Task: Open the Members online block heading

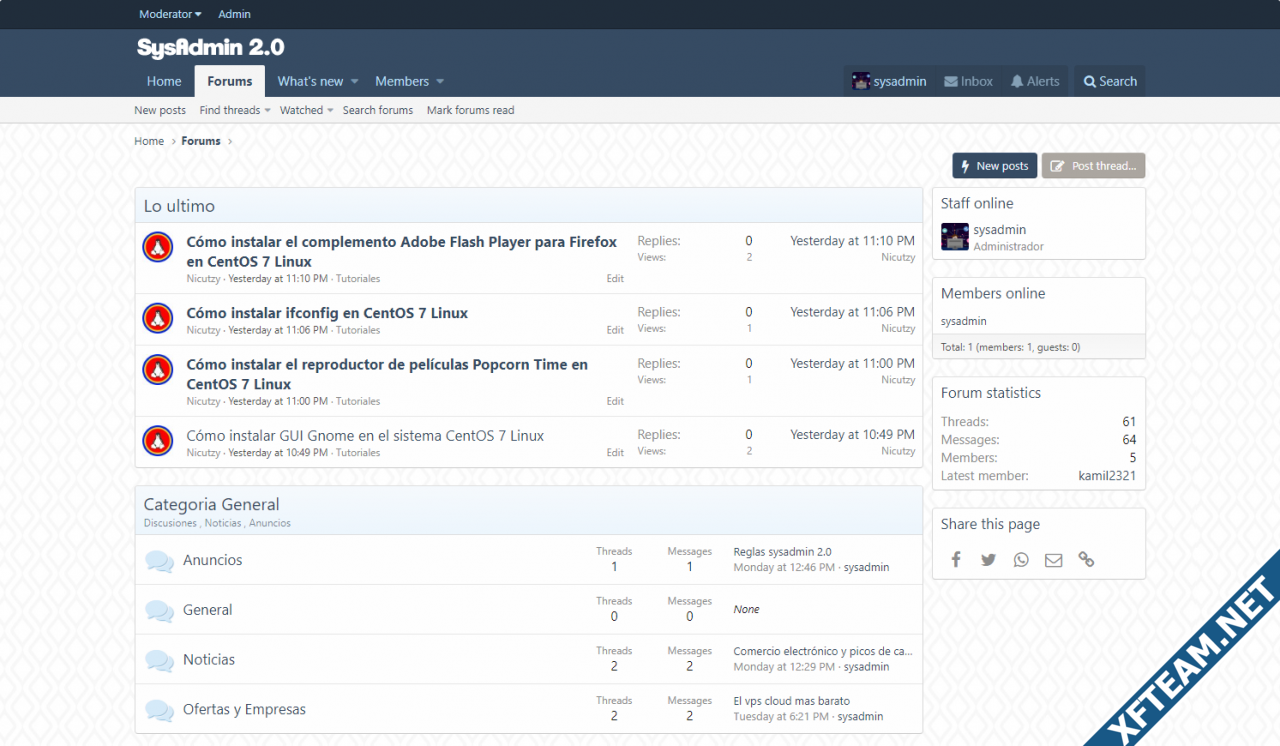Action: [x=993, y=293]
